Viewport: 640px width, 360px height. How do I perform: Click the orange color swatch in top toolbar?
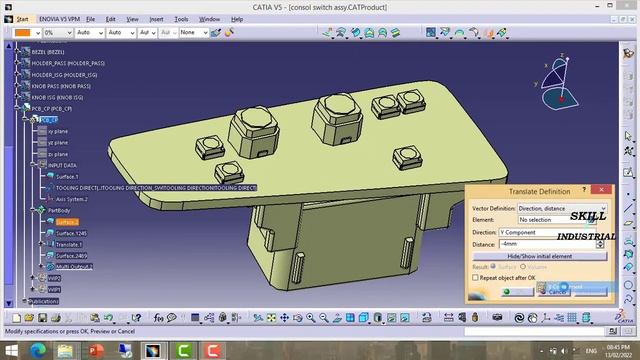[x=23, y=33]
